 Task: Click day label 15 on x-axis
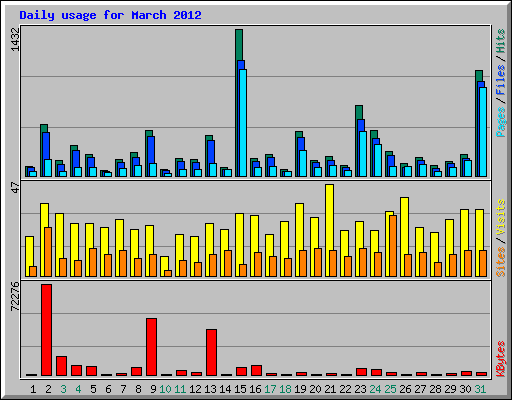[x=240, y=389]
